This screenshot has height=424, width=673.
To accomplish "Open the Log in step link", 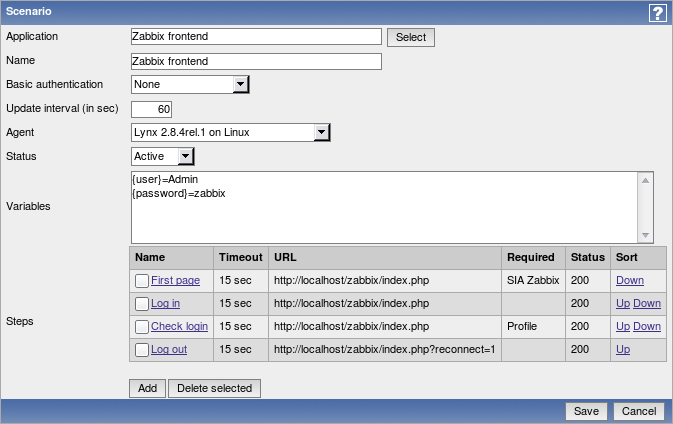I will pyautogui.click(x=165, y=303).
